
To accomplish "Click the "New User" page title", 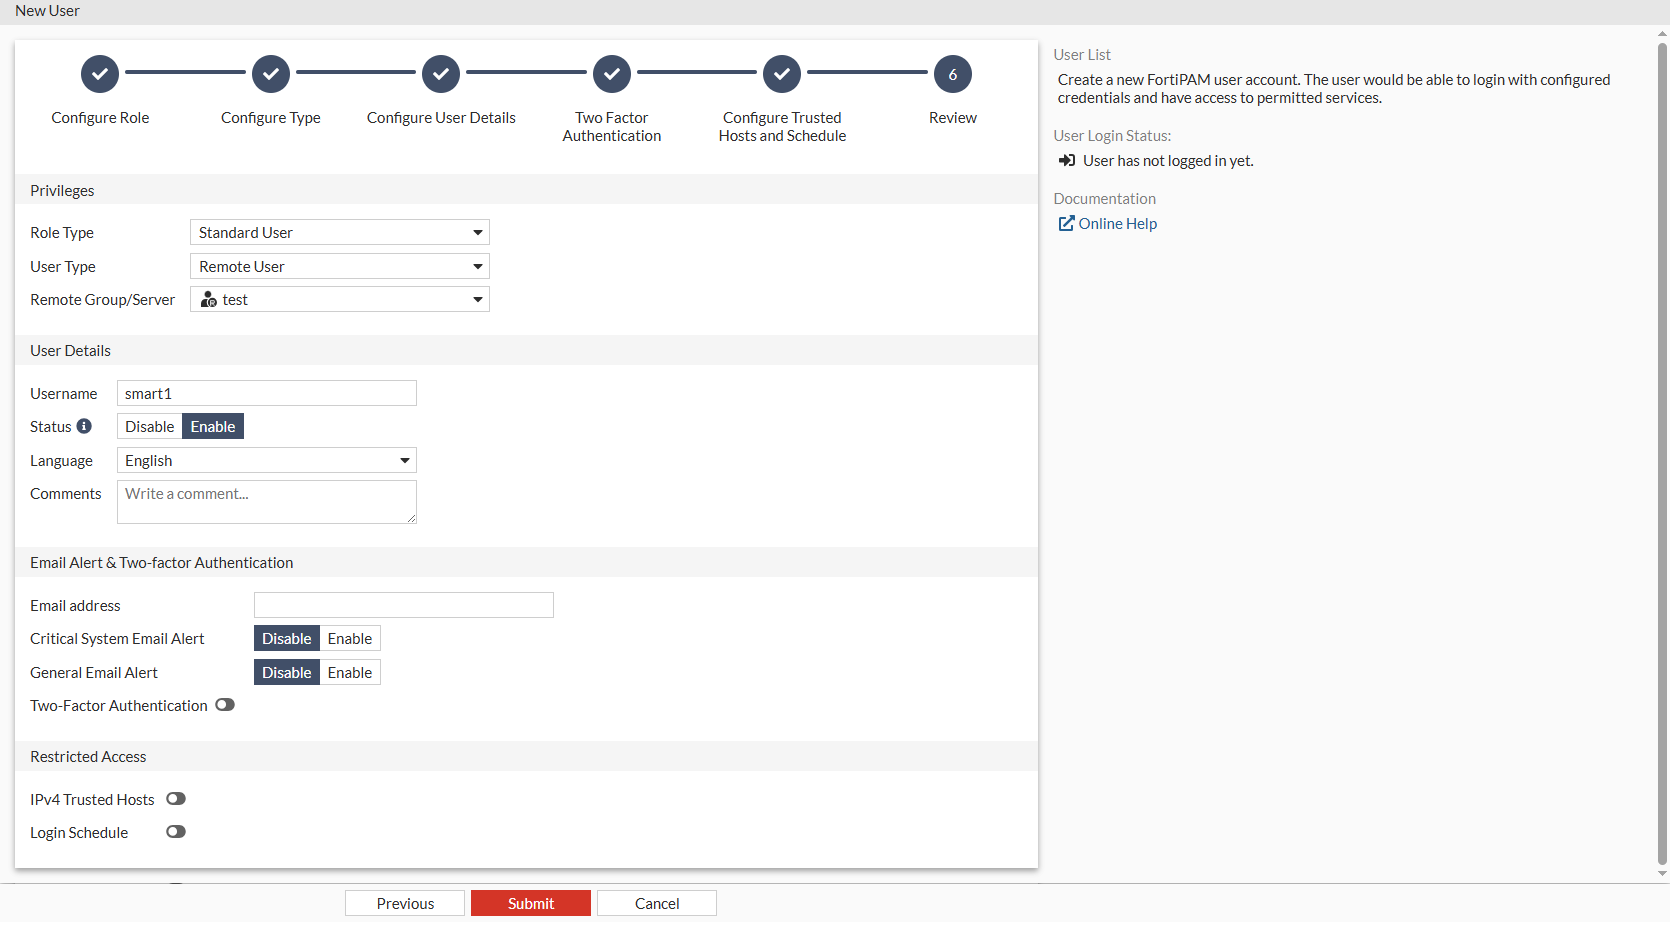I will click(47, 11).
